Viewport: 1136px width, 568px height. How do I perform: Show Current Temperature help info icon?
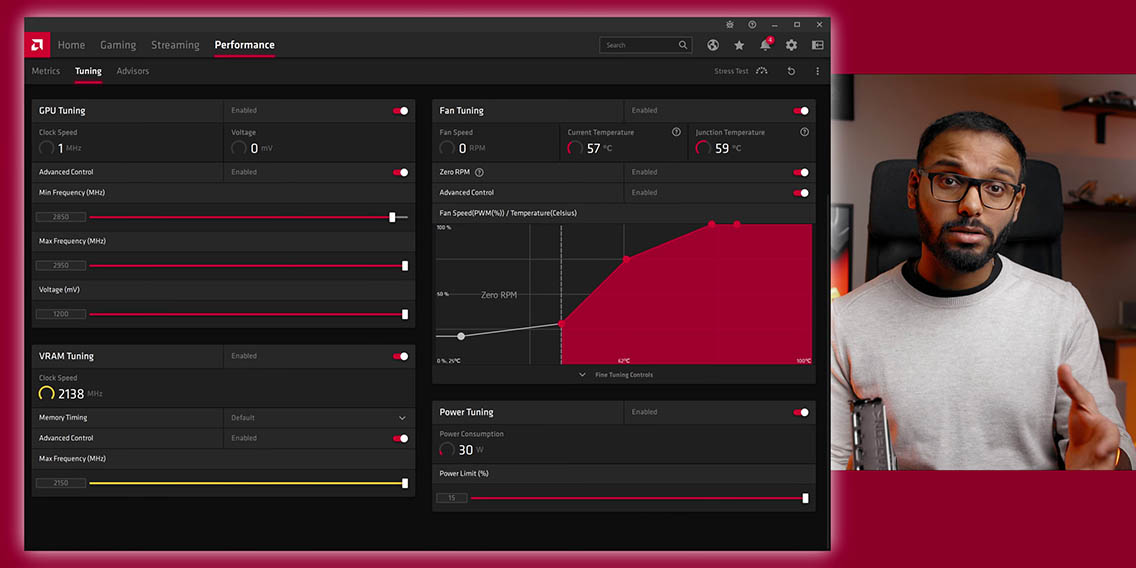pos(676,132)
